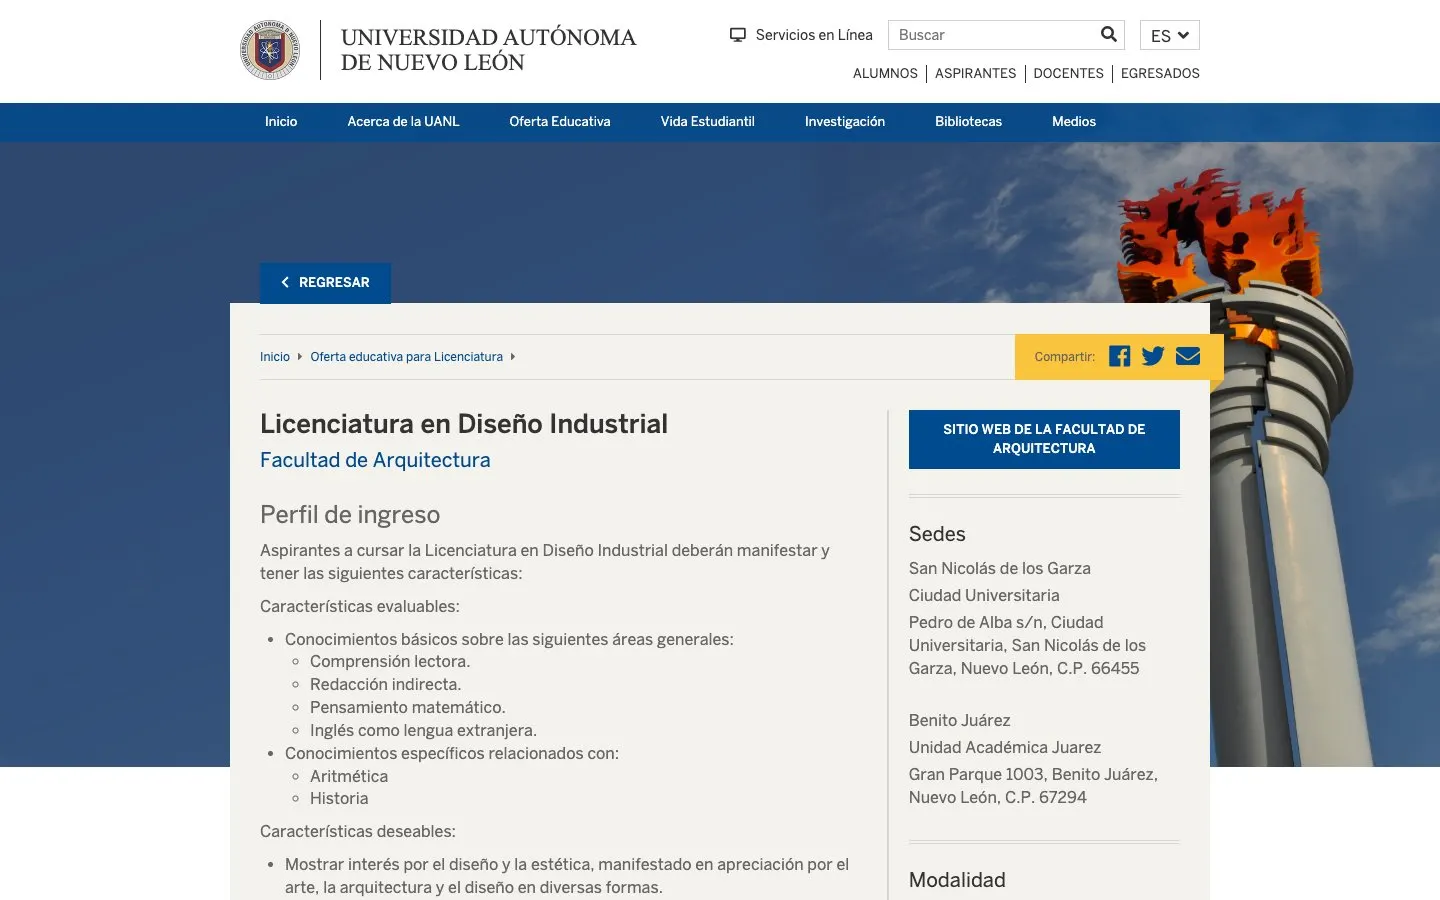
Task: Click the Universidad Autónoma de Nuevo León title
Action: click(x=488, y=50)
